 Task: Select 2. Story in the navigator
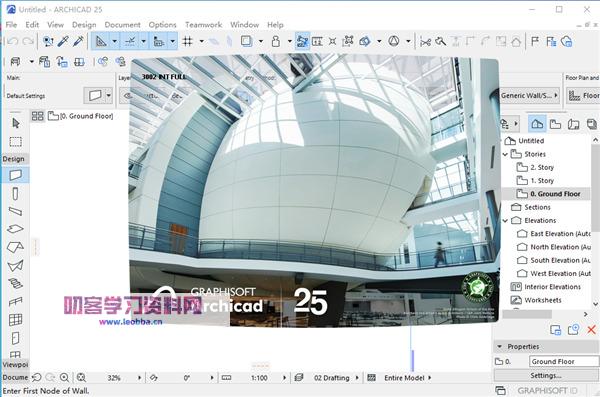[542, 167]
